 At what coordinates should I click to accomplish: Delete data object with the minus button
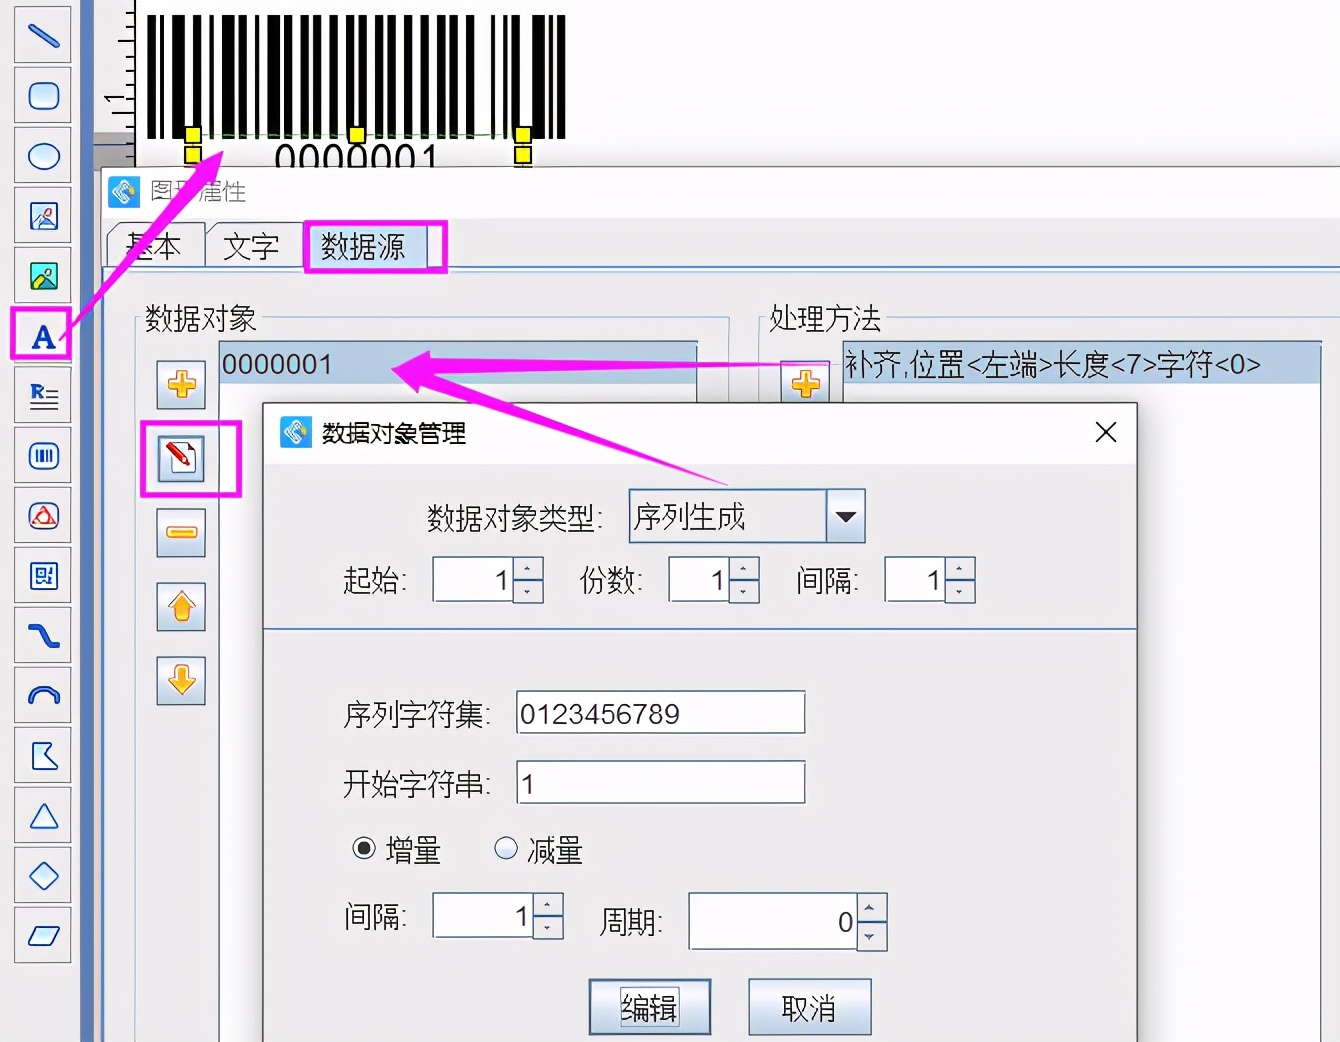click(181, 532)
